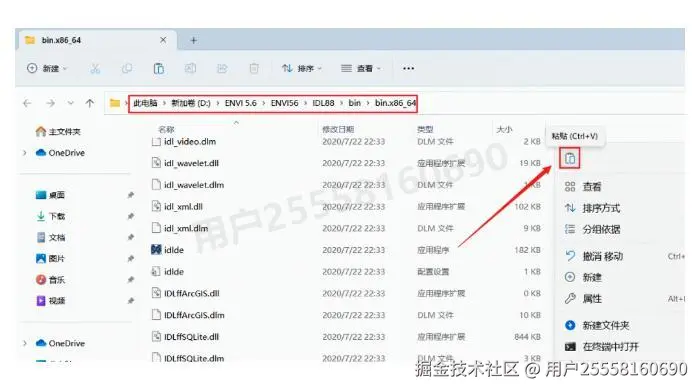Screen dimensions: 700x391
Task: Open 视频 Videos in sidebar
Action: pyautogui.click(x=50, y=301)
